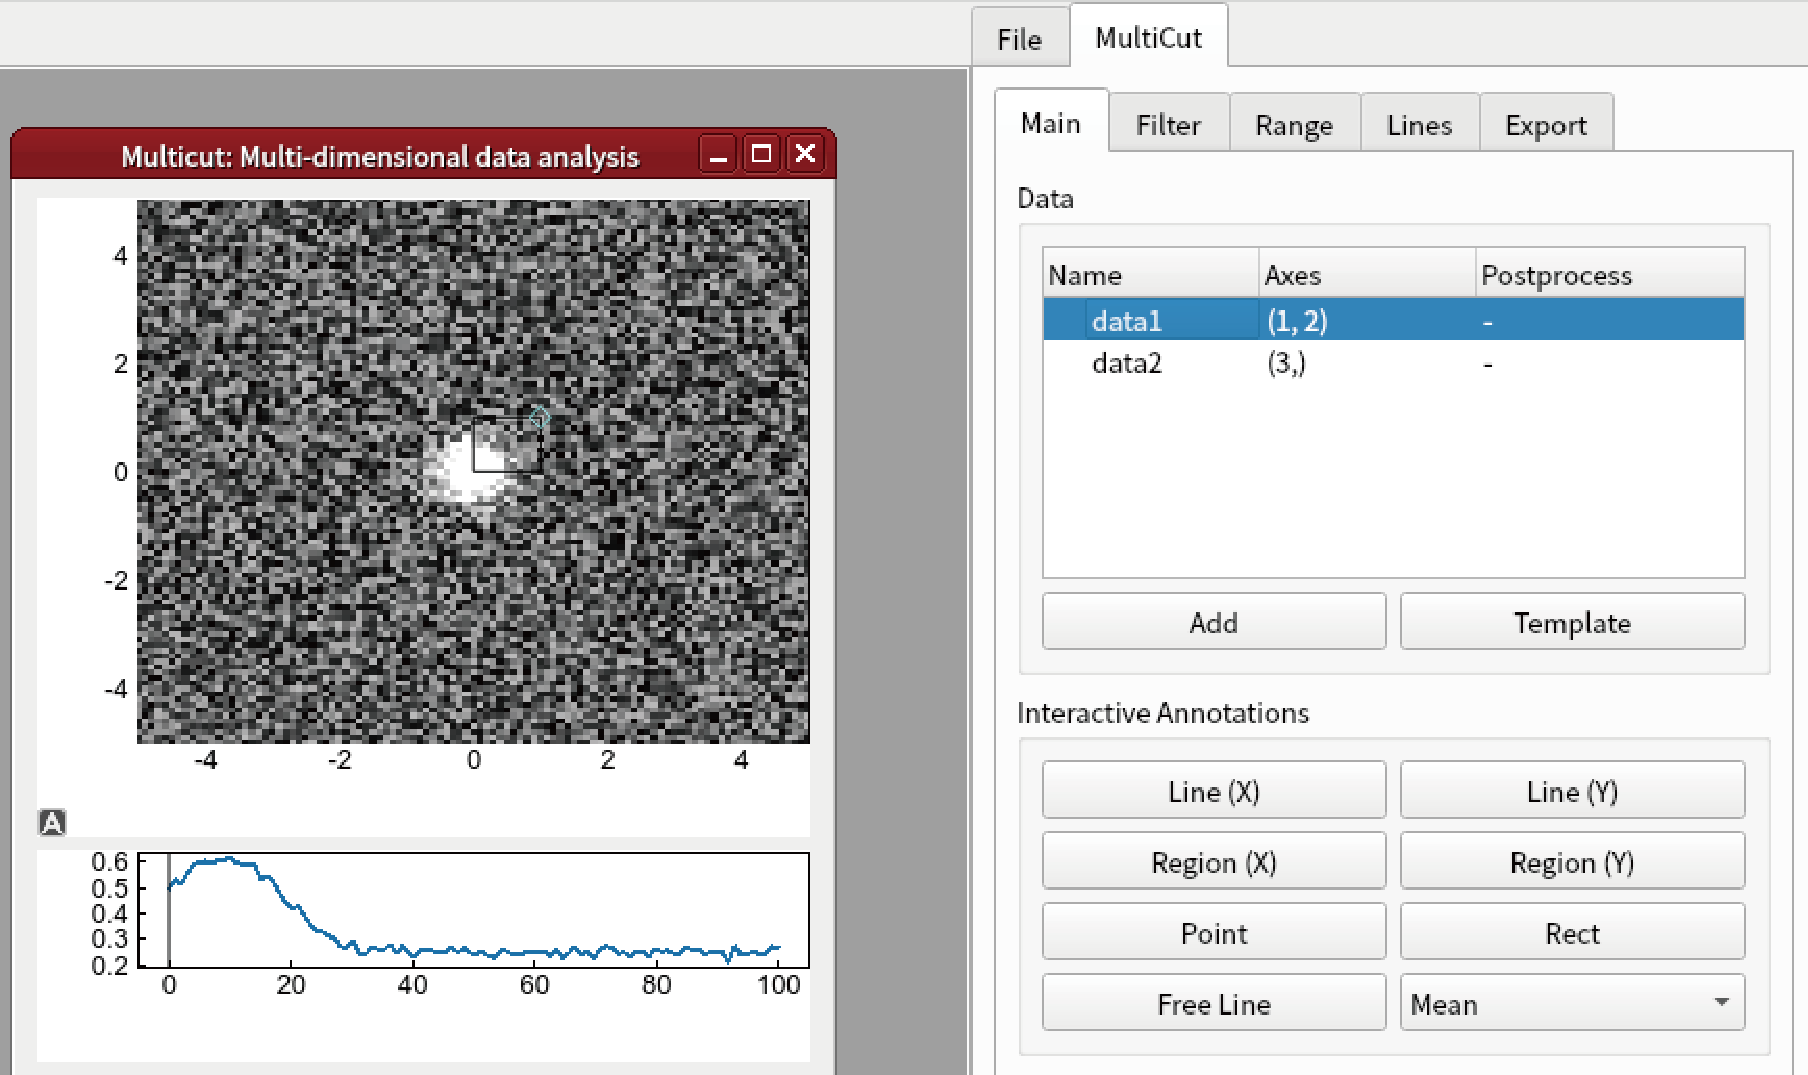Add a Rect annotation
1808x1075 pixels.
1572,933
